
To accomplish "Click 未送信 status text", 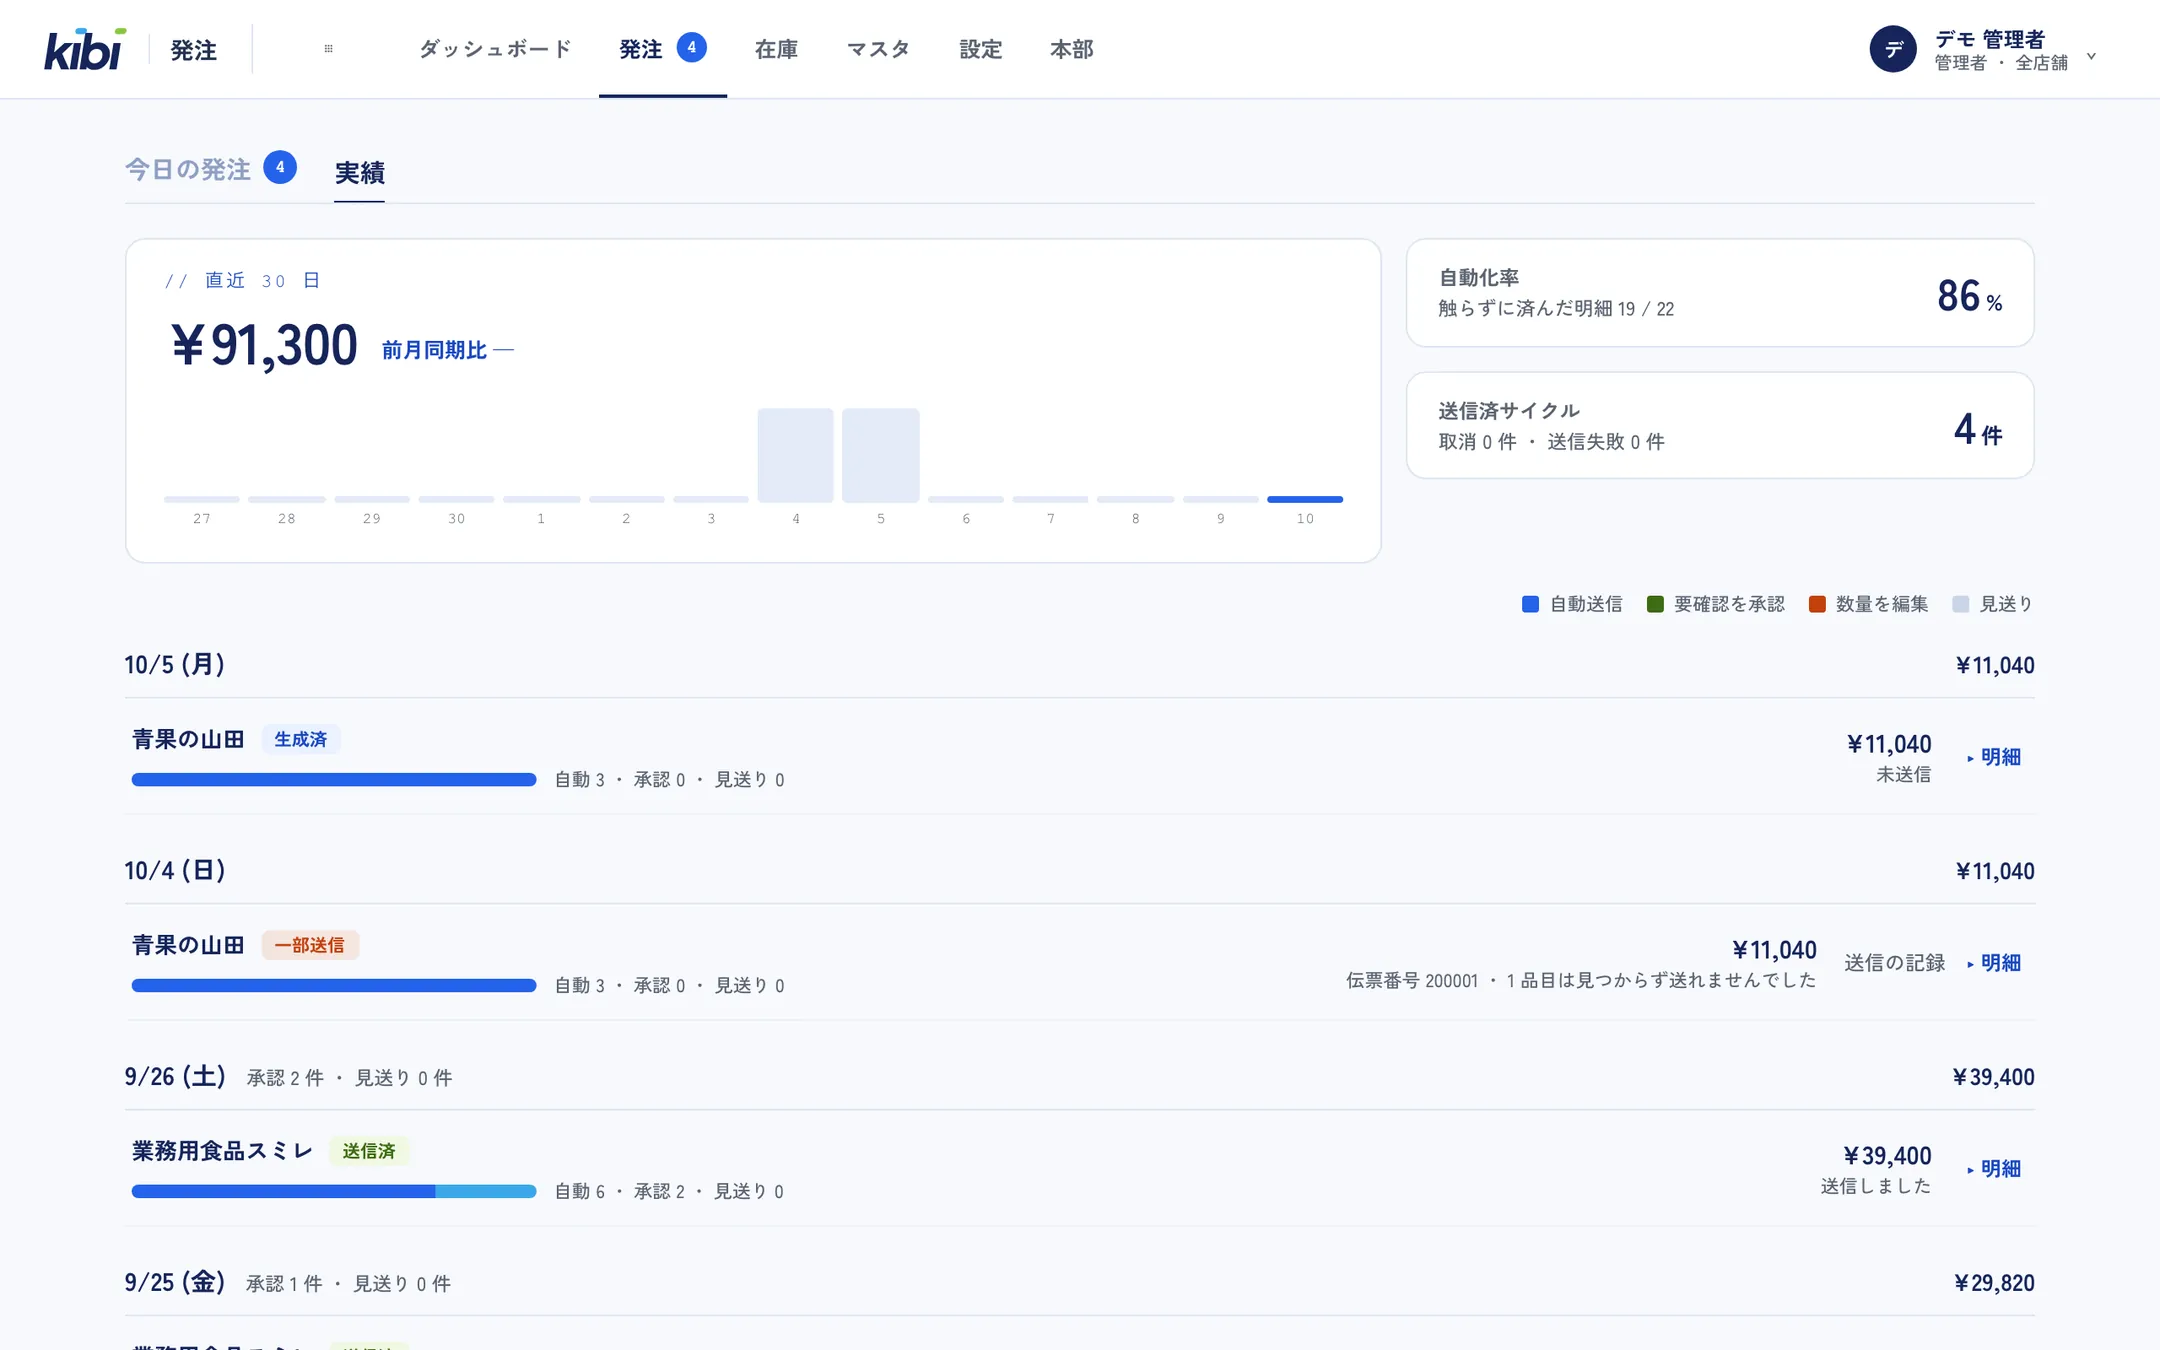I will (1903, 775).
